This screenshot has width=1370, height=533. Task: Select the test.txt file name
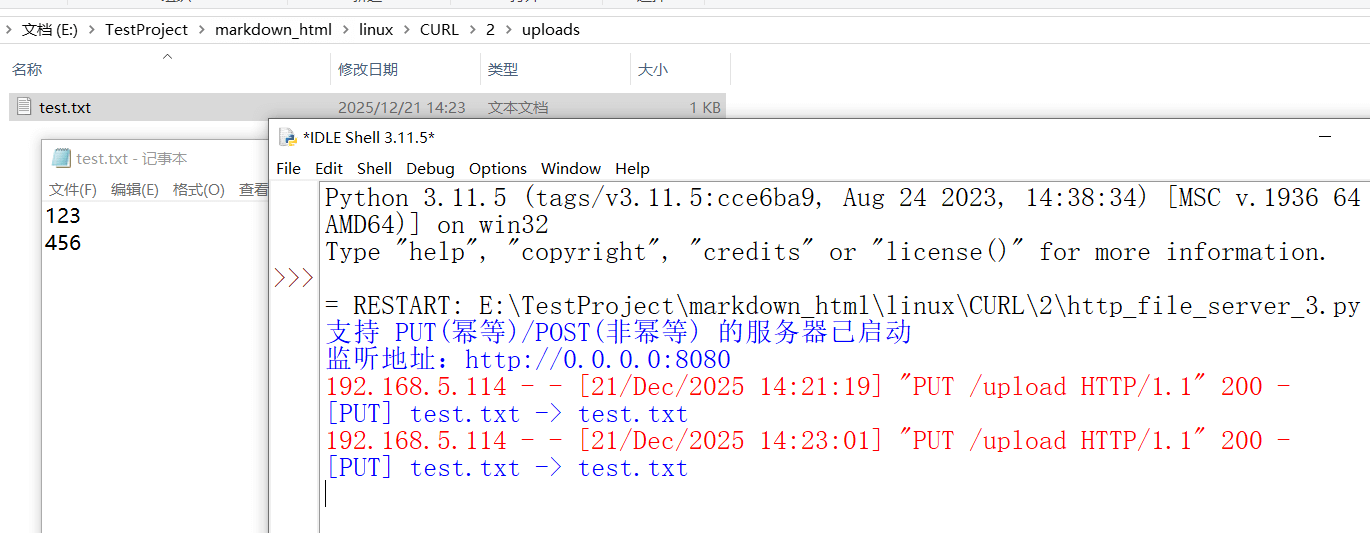point(65,107)
